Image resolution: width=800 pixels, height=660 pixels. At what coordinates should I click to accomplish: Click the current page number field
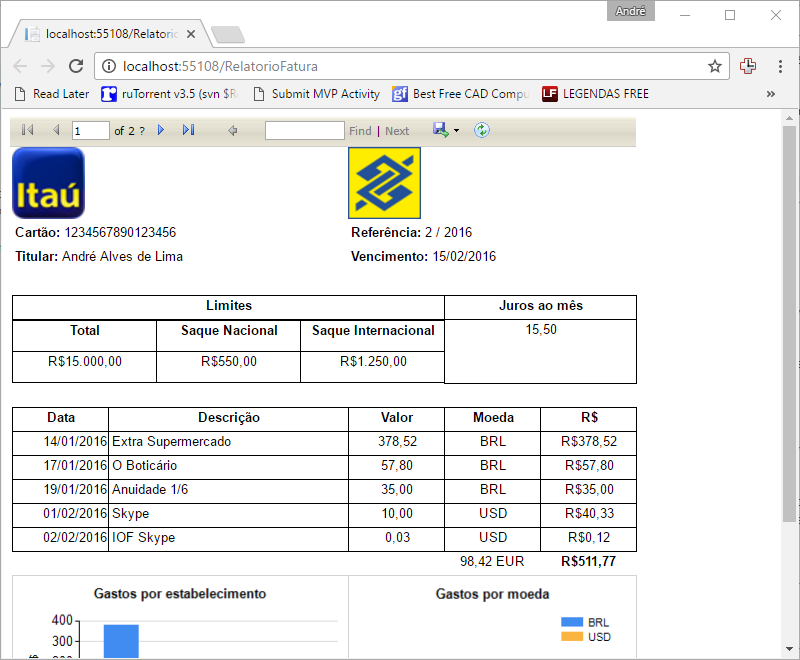pos(91,130)
